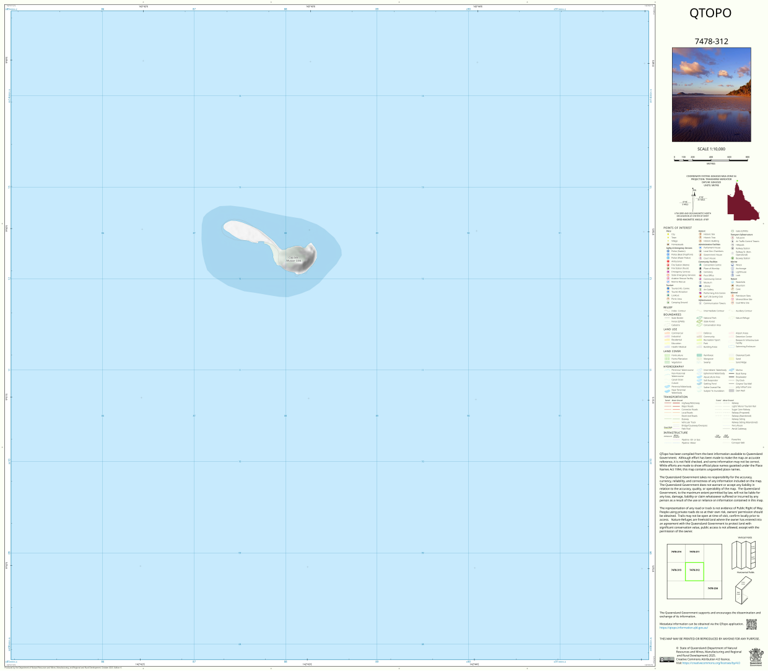Click the QTOPO title heading

point(710,13)
